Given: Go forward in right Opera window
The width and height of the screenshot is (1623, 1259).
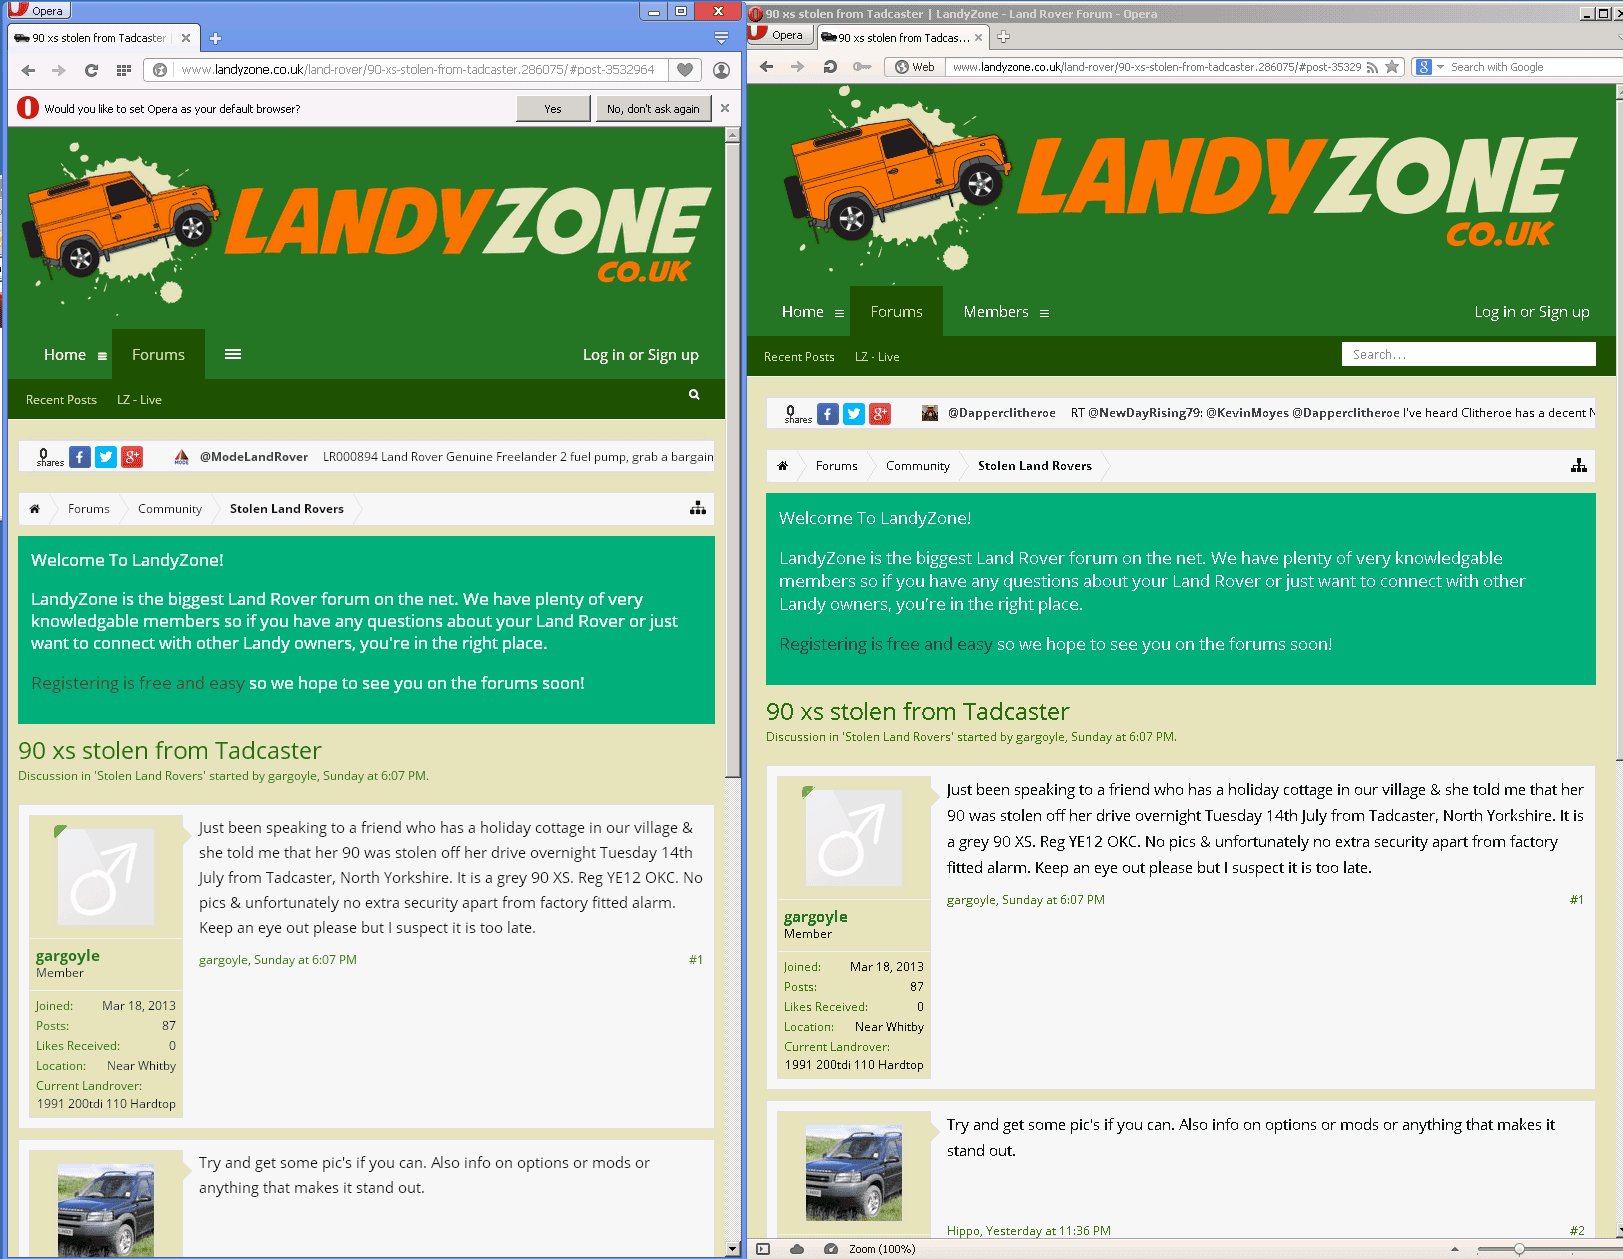Looking at the screenshot, I should tap(797, 67).
